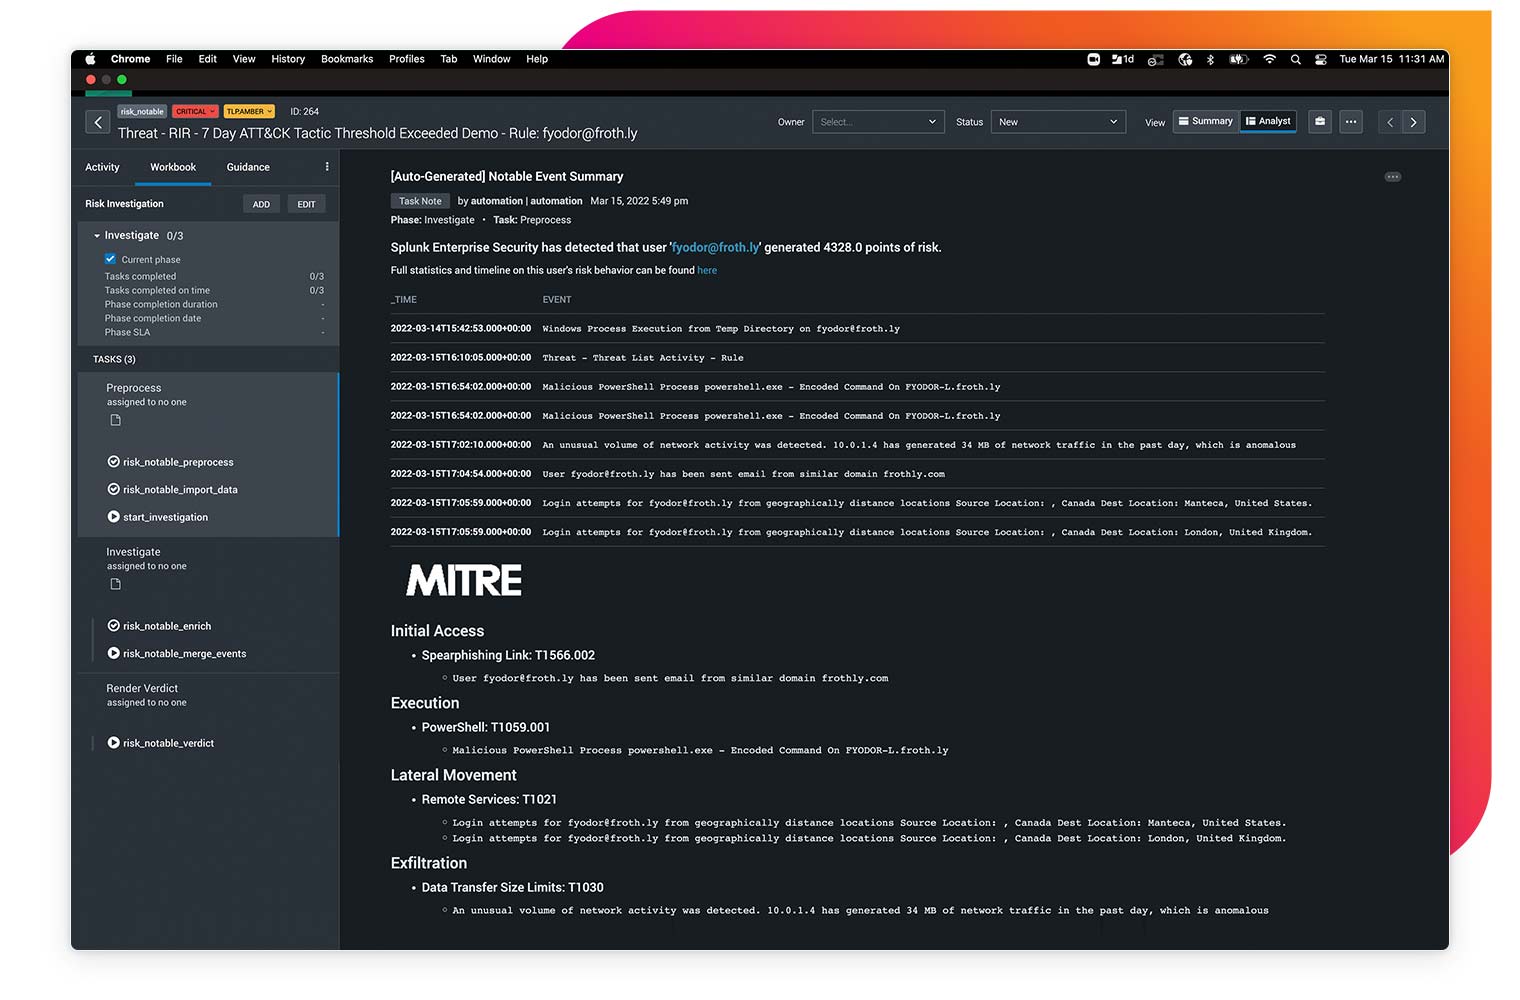Open the Guidance tab

click(x=248, y=167)
